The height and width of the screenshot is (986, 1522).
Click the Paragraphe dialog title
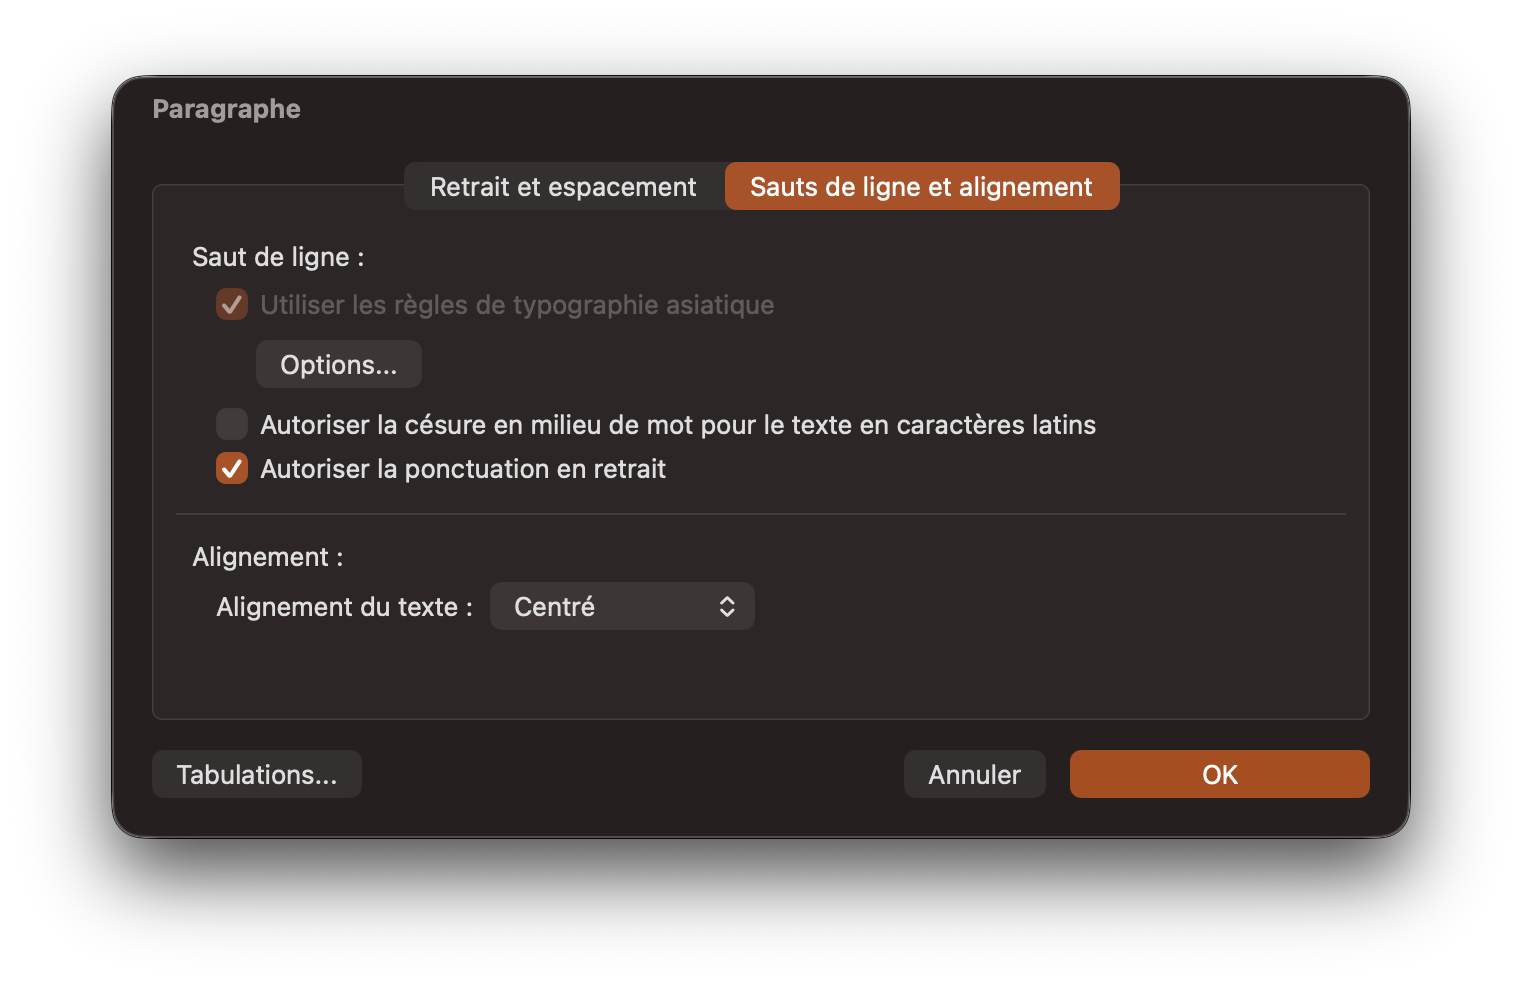tap(227, 109)
